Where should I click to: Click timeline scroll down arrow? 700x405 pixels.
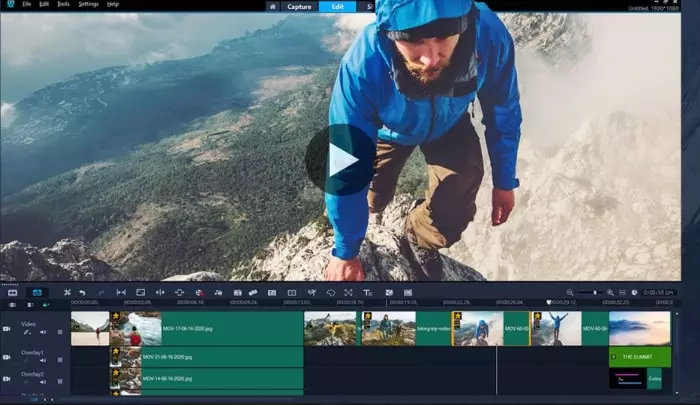coord(677,392)
